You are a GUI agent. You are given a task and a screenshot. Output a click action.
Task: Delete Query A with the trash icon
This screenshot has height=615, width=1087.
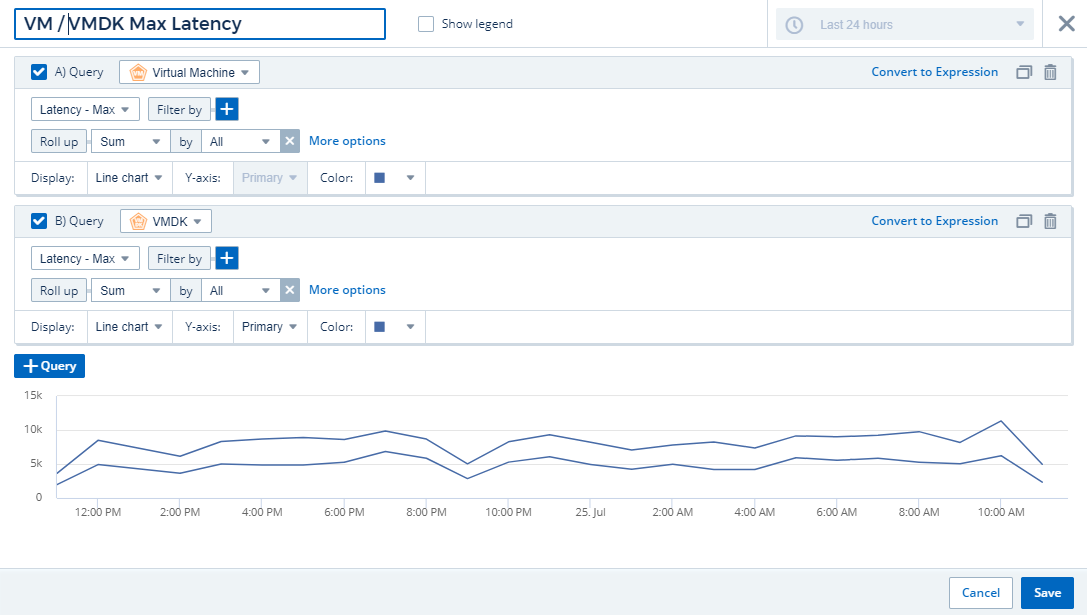[x=1050, y=72]
